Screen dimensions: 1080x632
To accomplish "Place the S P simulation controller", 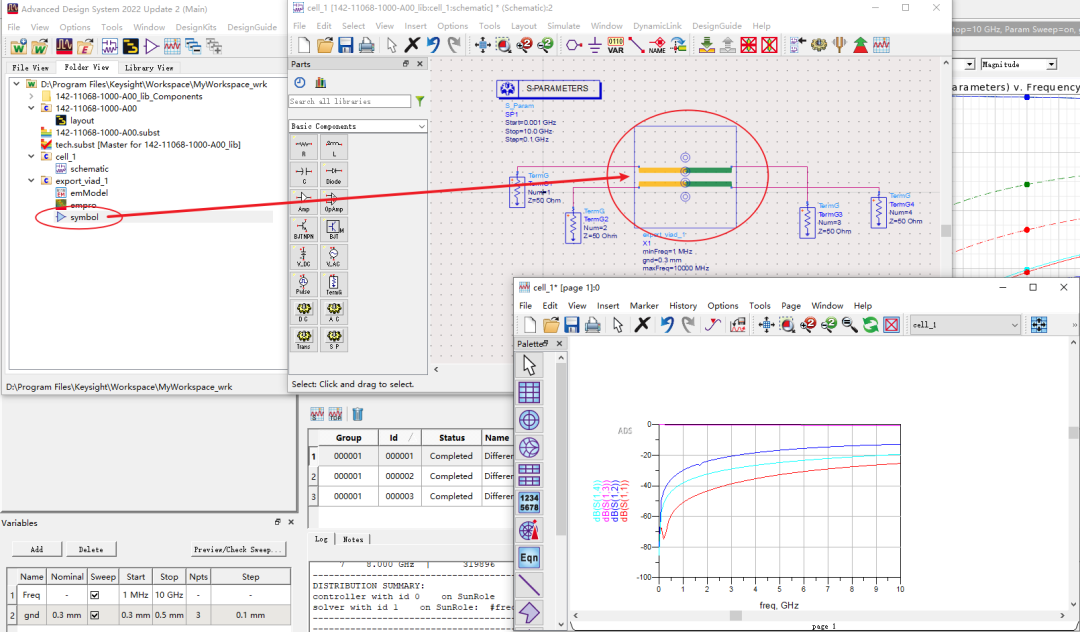I will (333, 339).
